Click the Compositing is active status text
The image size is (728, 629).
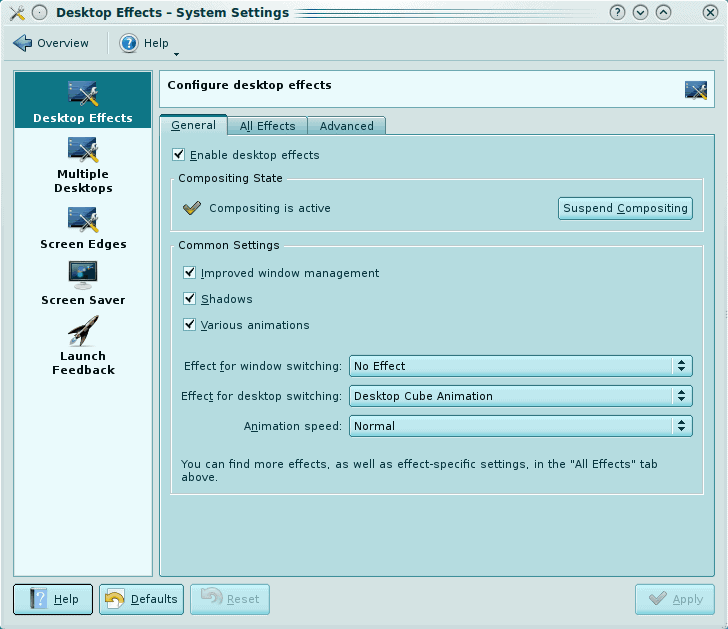pos(270,208)
